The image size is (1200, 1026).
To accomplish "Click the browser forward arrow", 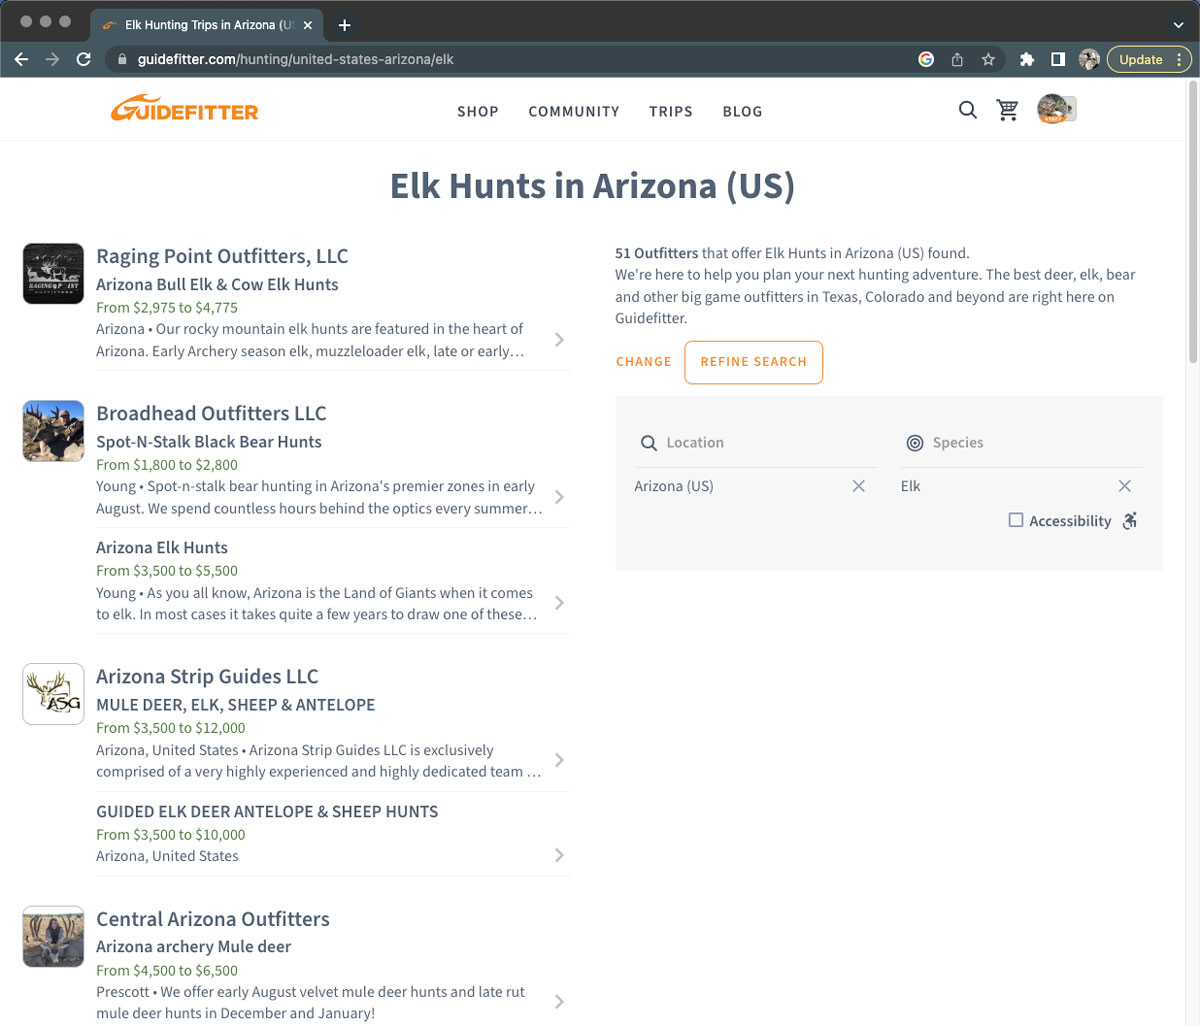I will pyautogui.click(x=53, y=59).
